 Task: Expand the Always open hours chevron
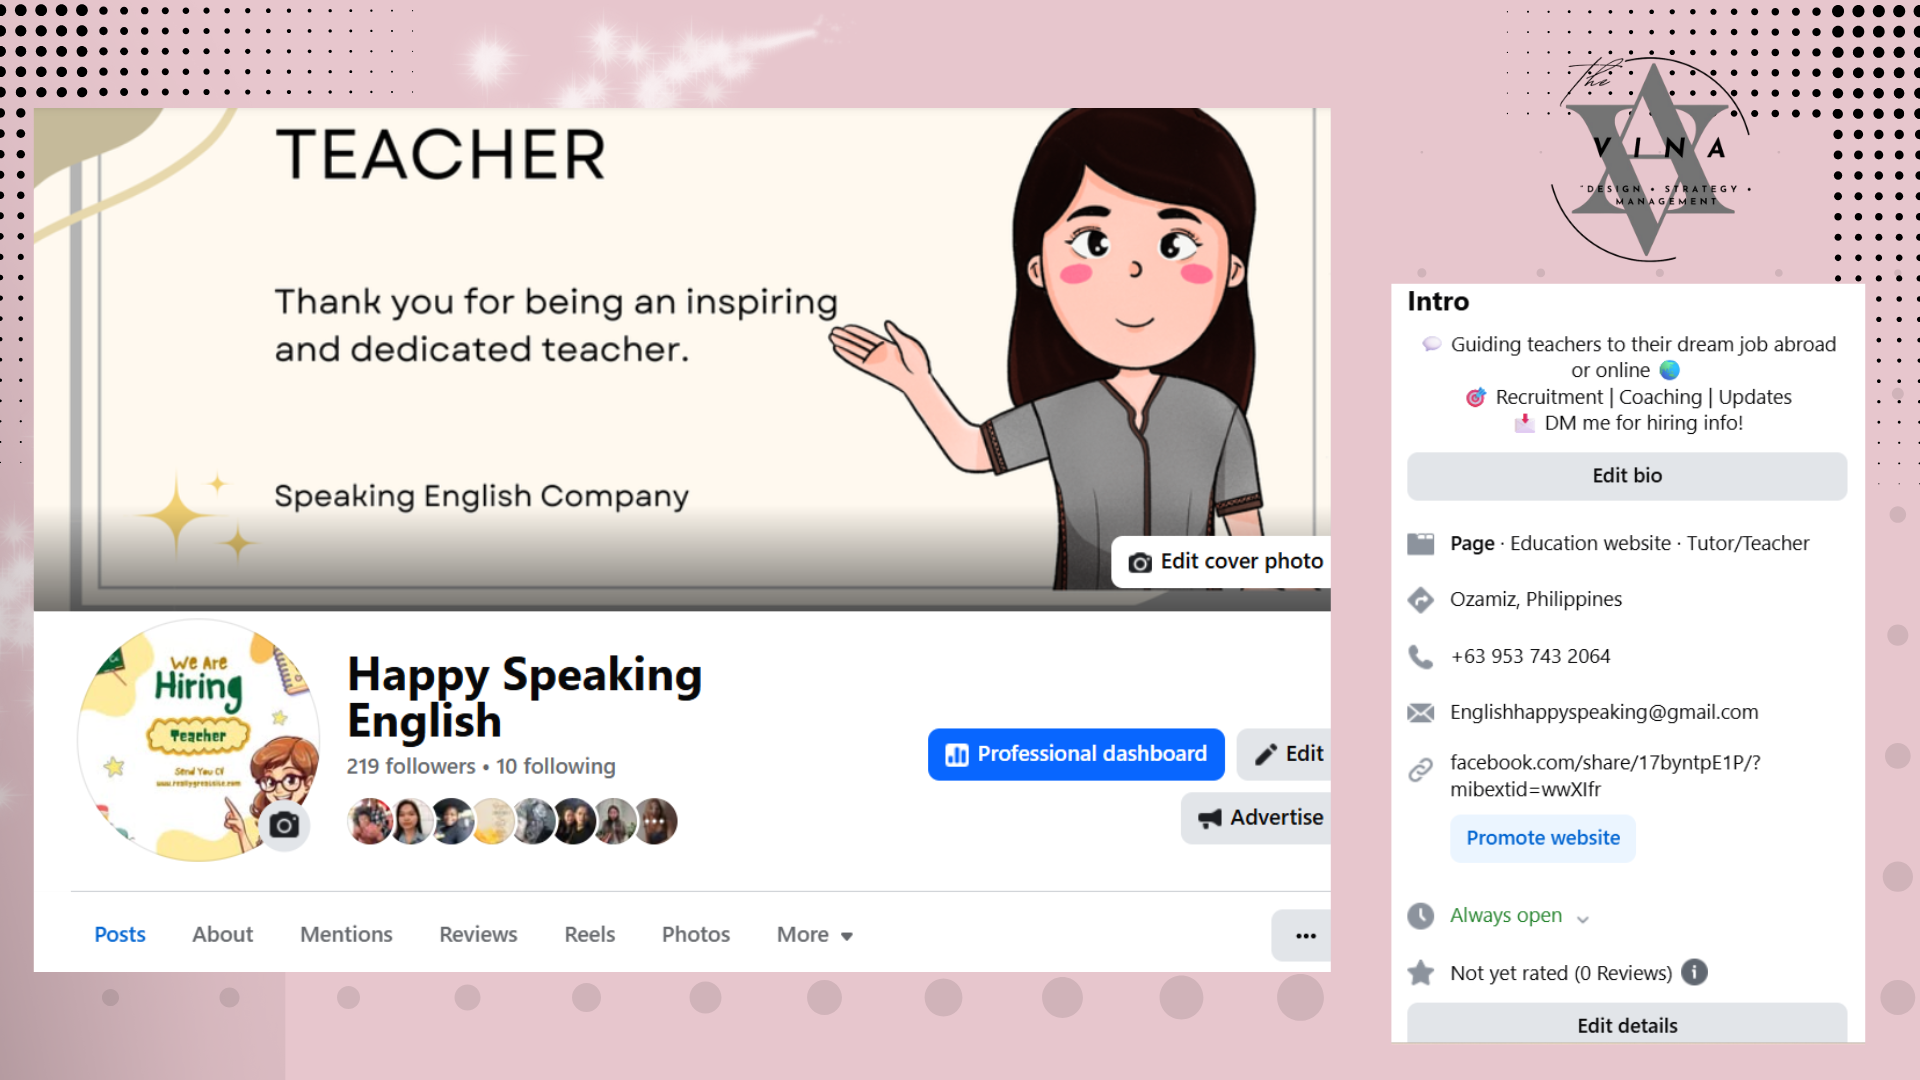[x=1583, y=919]
